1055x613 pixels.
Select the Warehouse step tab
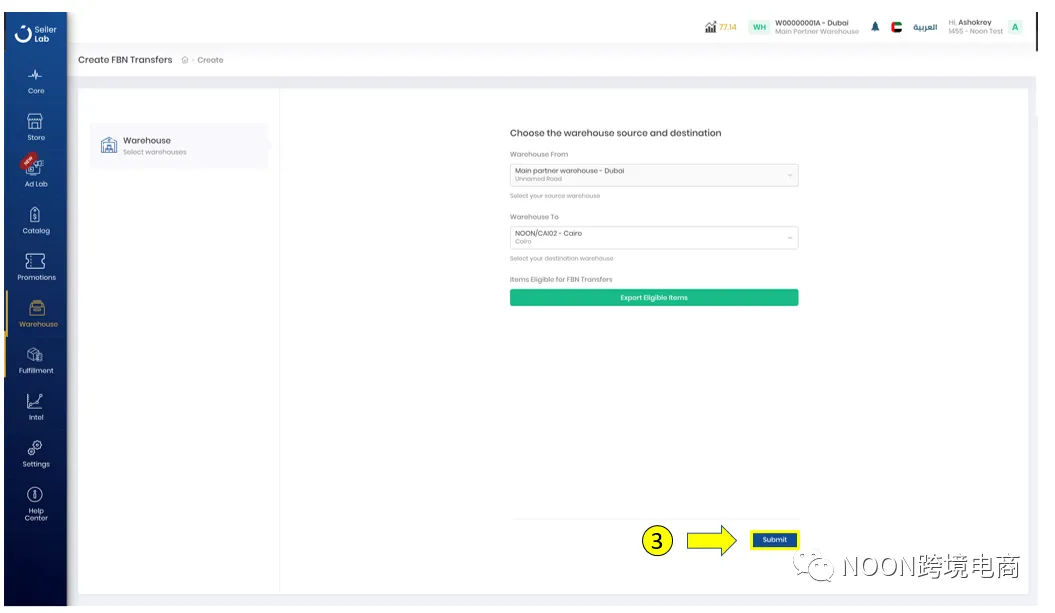click(x=178, y=145)
